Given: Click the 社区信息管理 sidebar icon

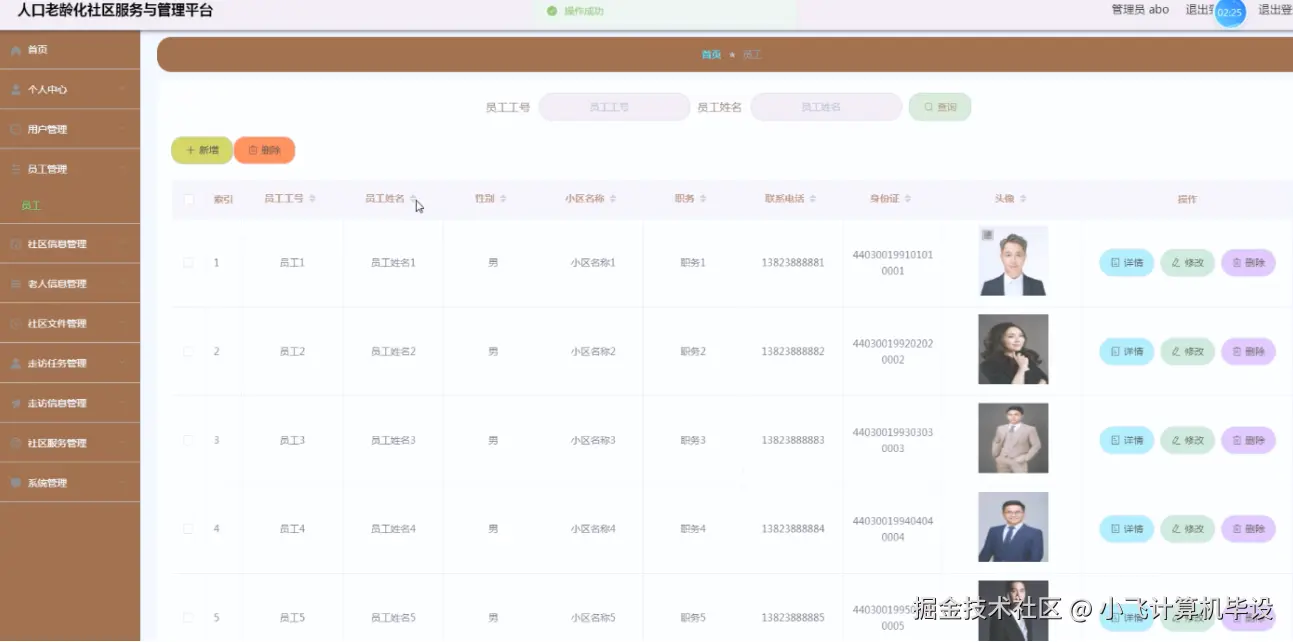Looking at the screenshot, I should 16,244.
